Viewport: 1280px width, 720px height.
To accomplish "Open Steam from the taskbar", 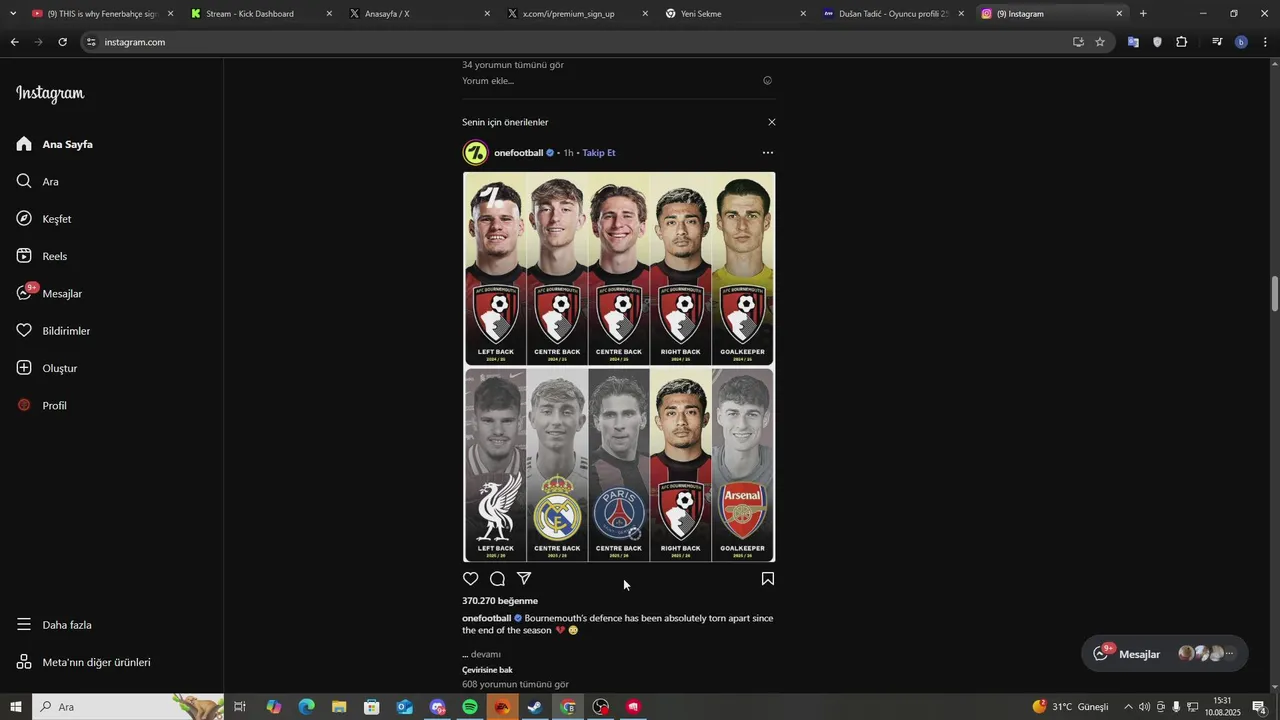I will [535, 707].
